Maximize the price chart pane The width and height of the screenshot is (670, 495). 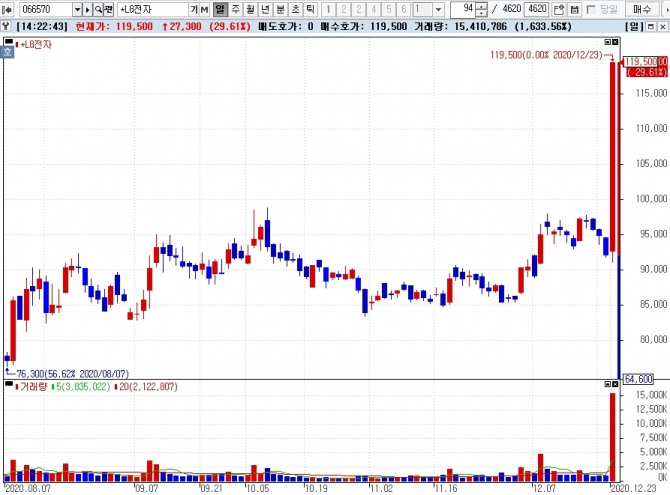pyautogui.click(x=608, y=42)
